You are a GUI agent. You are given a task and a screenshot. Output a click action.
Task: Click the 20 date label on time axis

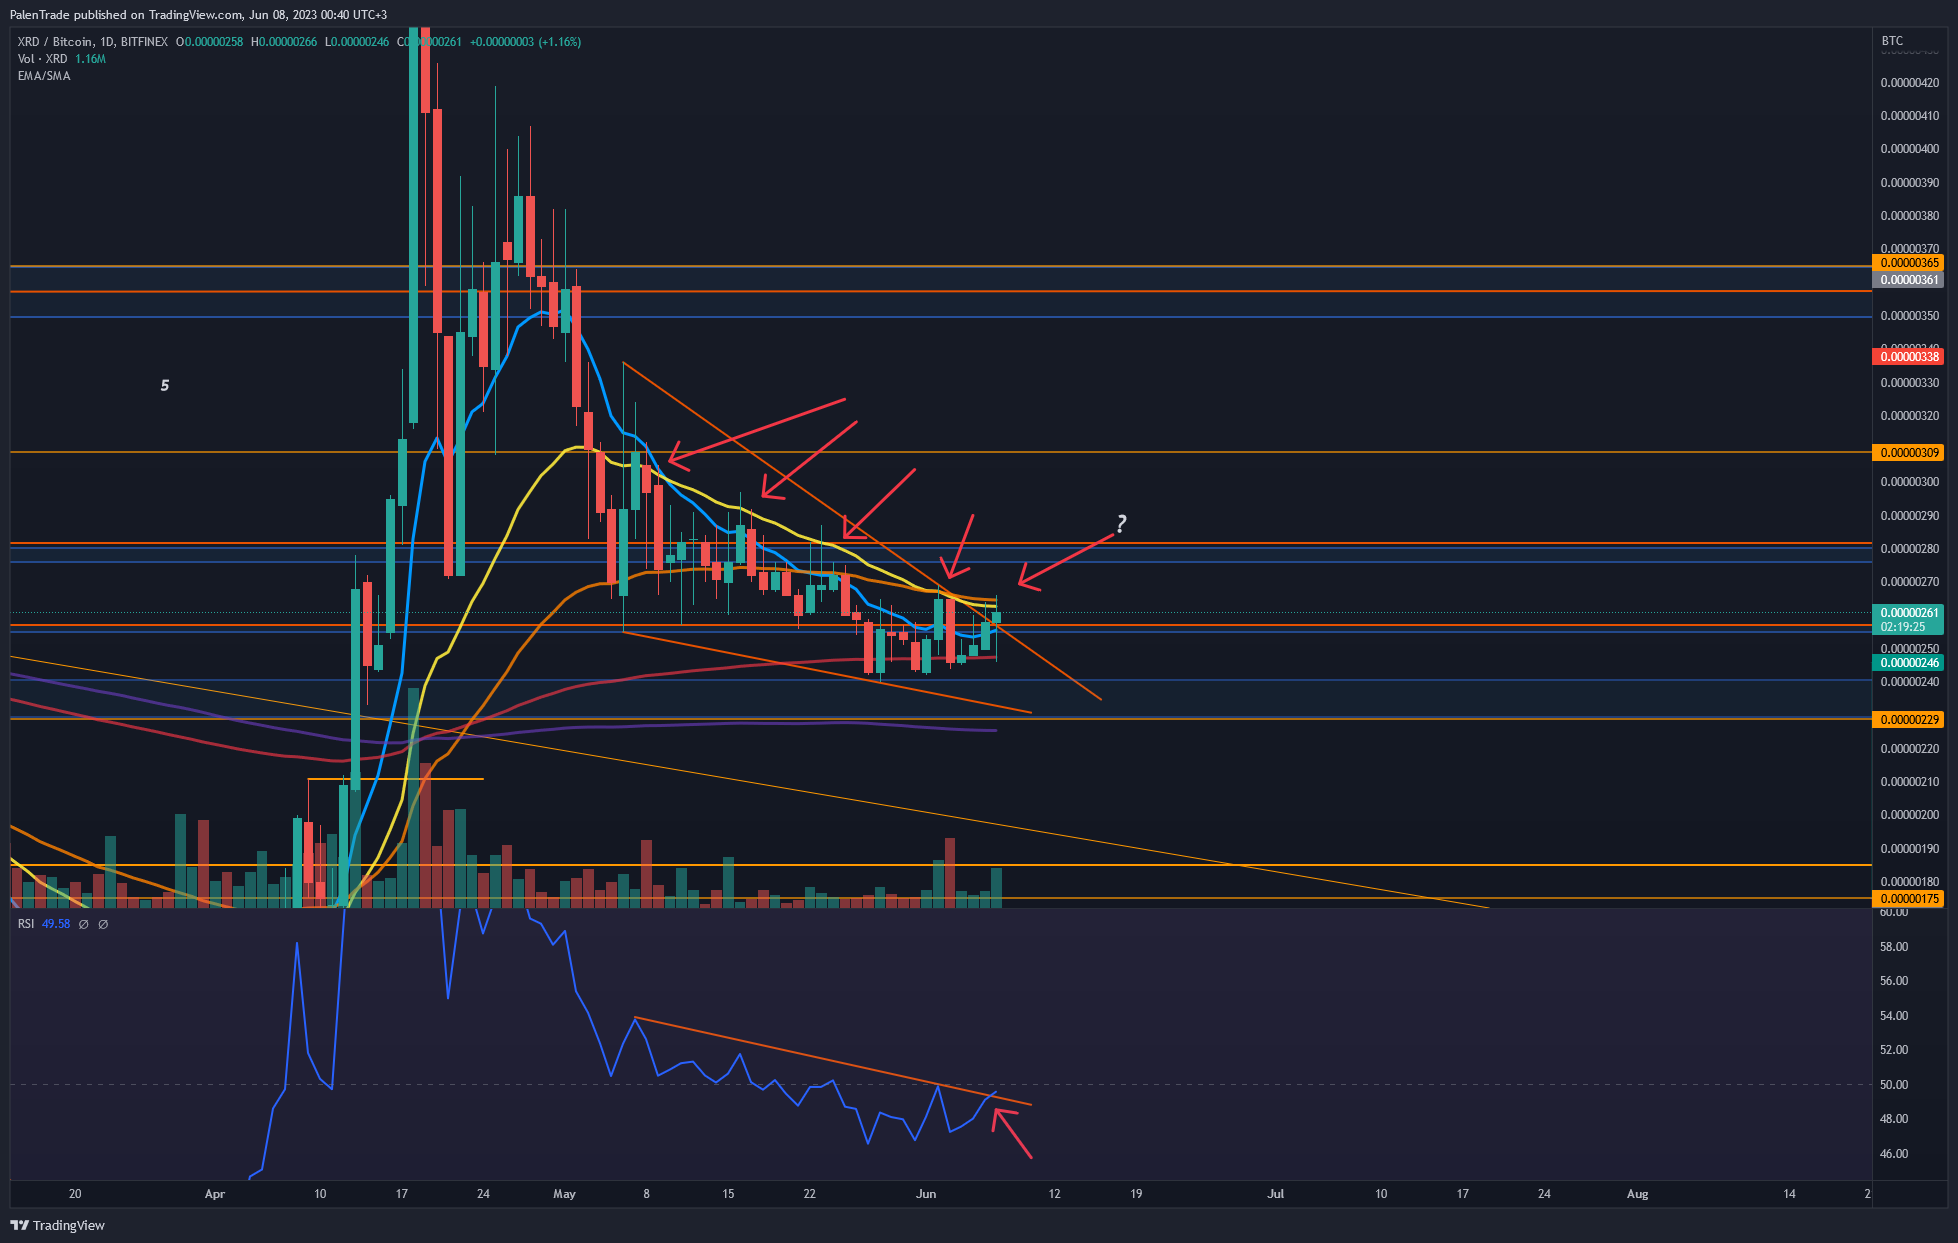click(75, 1194)
